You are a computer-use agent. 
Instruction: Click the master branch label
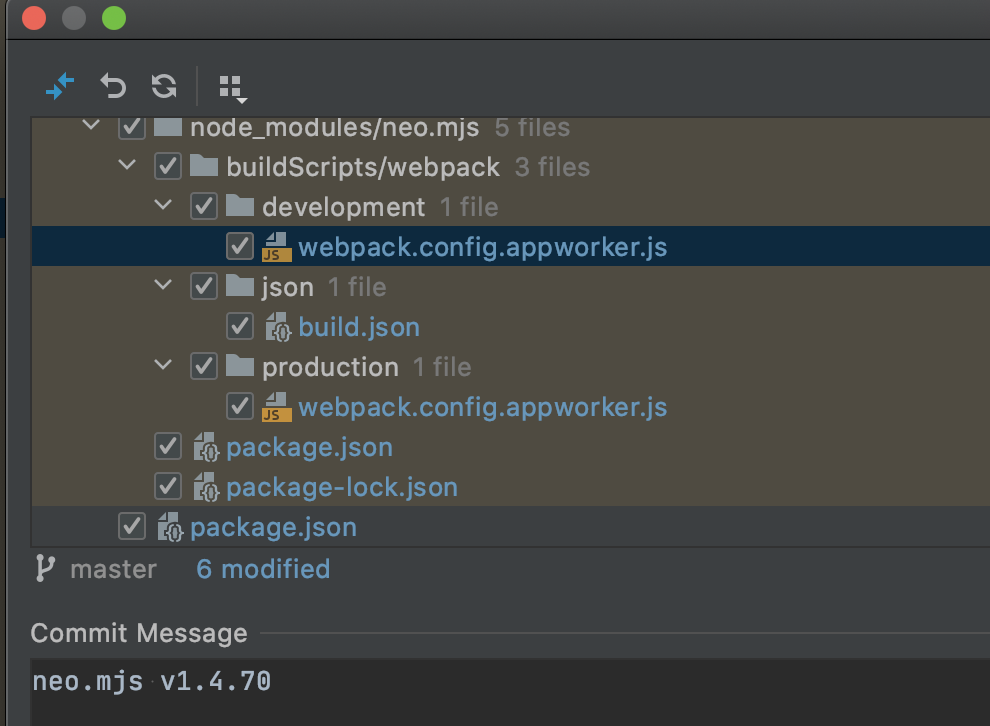point(114,569)
